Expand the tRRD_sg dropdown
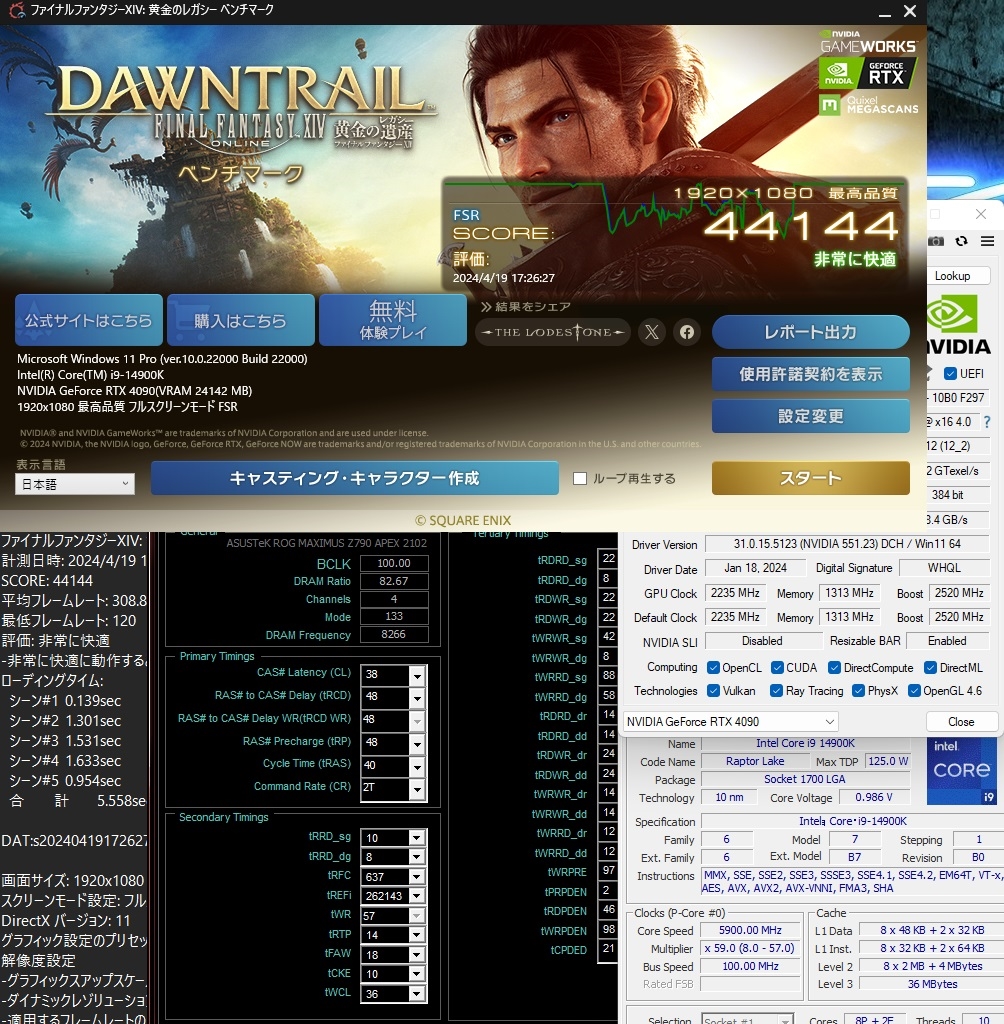1004x1024 pixels. (417, 838)
